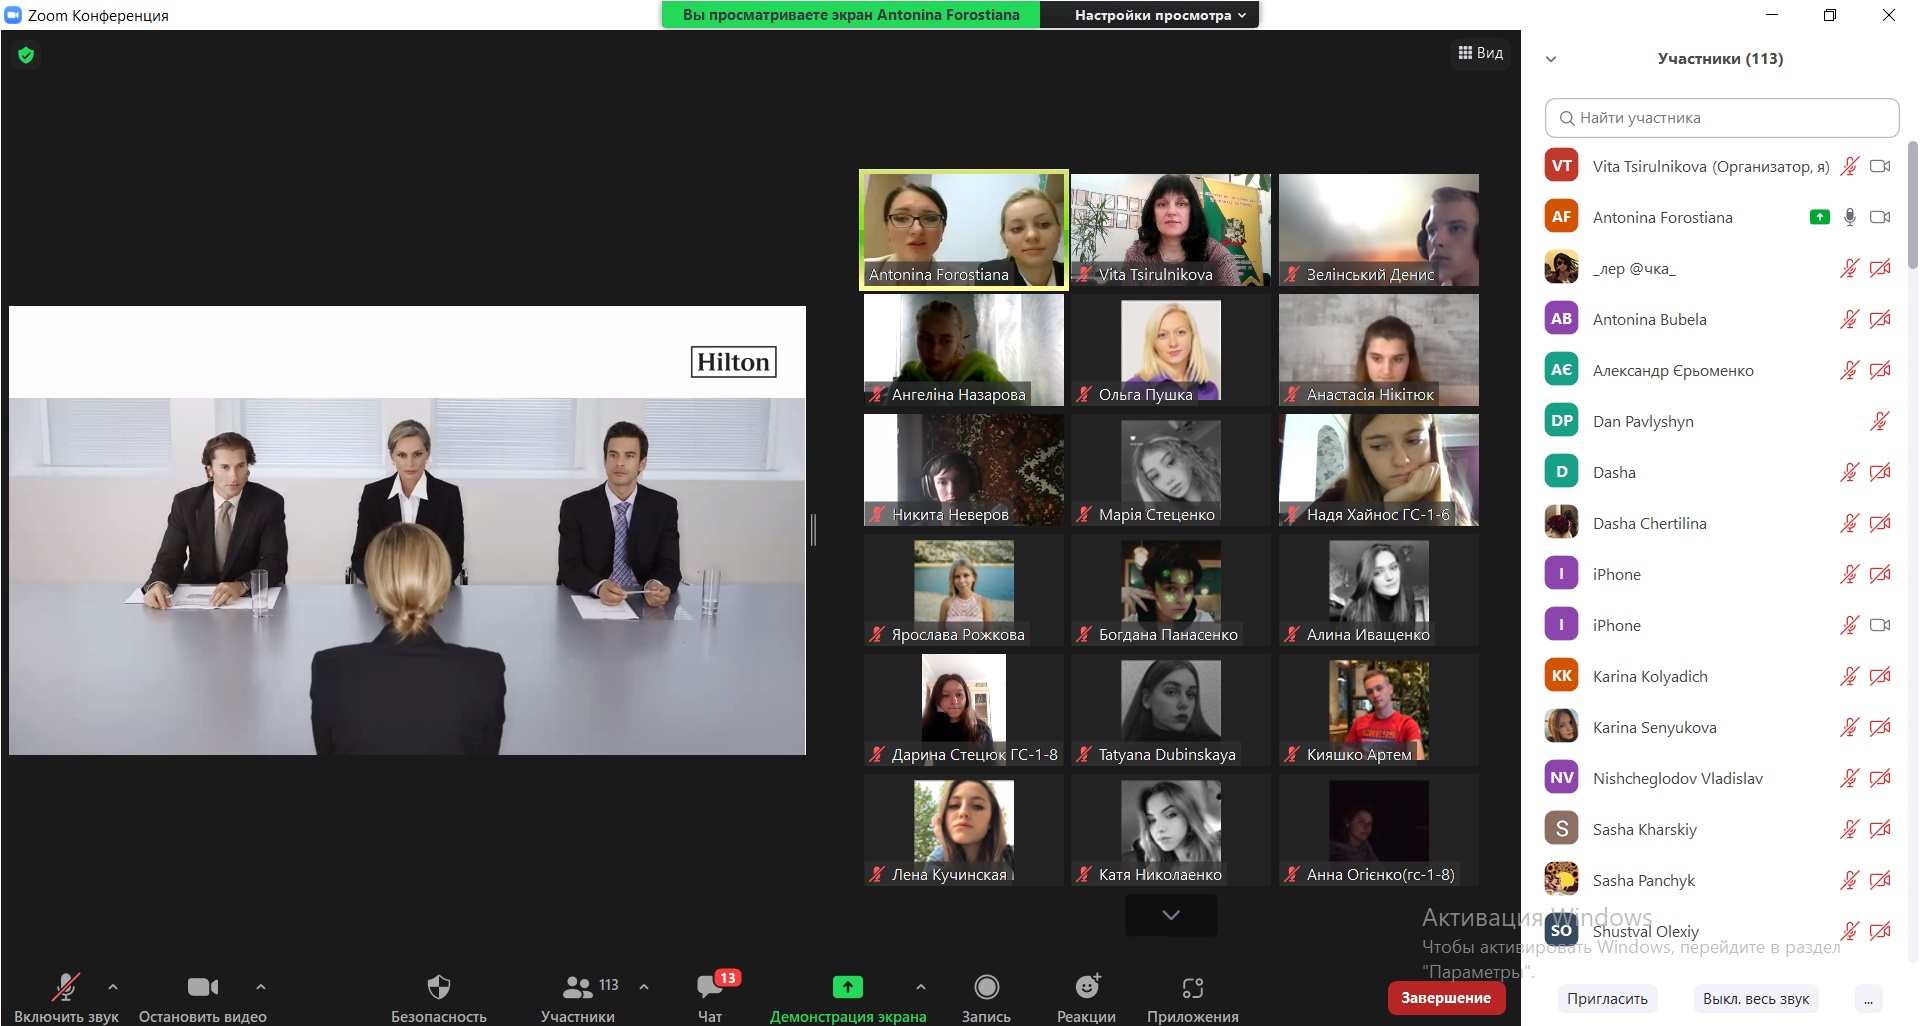Select Sasha Panchyk in participants list
The image size is (1922, 1026).
click(x=1720, y=880)
